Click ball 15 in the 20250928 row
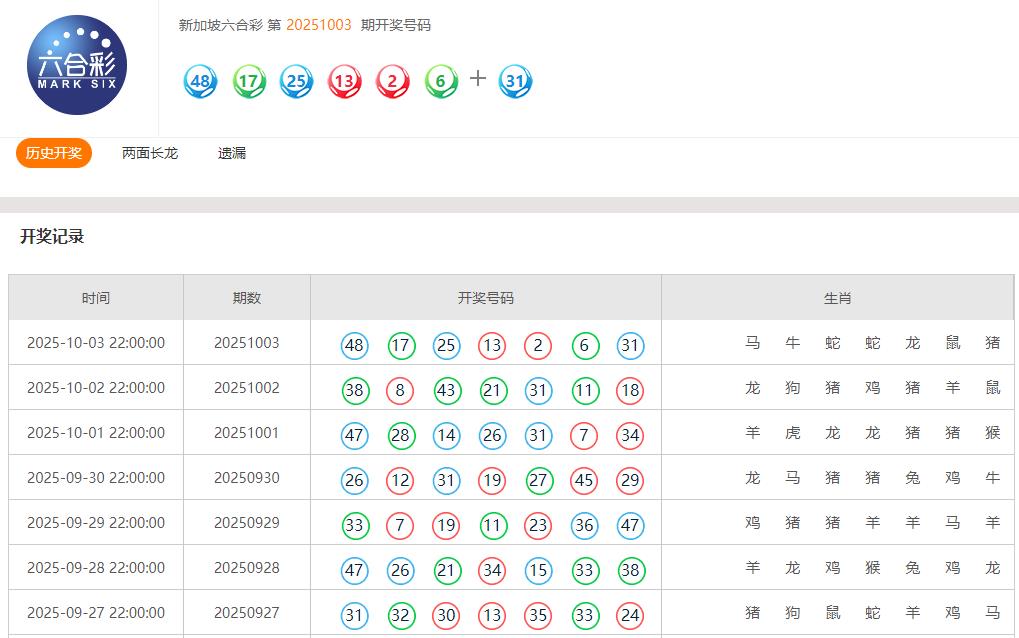Screen dimensions: 1019x638 [538, 571]
